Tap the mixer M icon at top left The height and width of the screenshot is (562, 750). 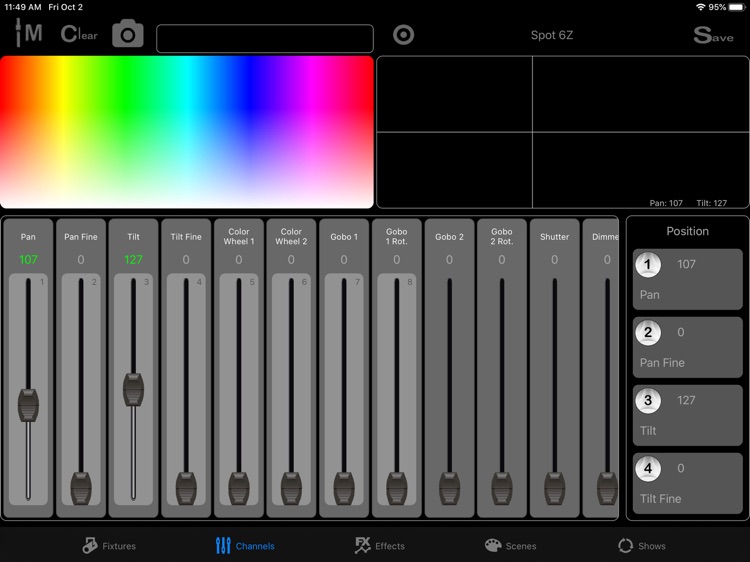(x=29, y=33)
